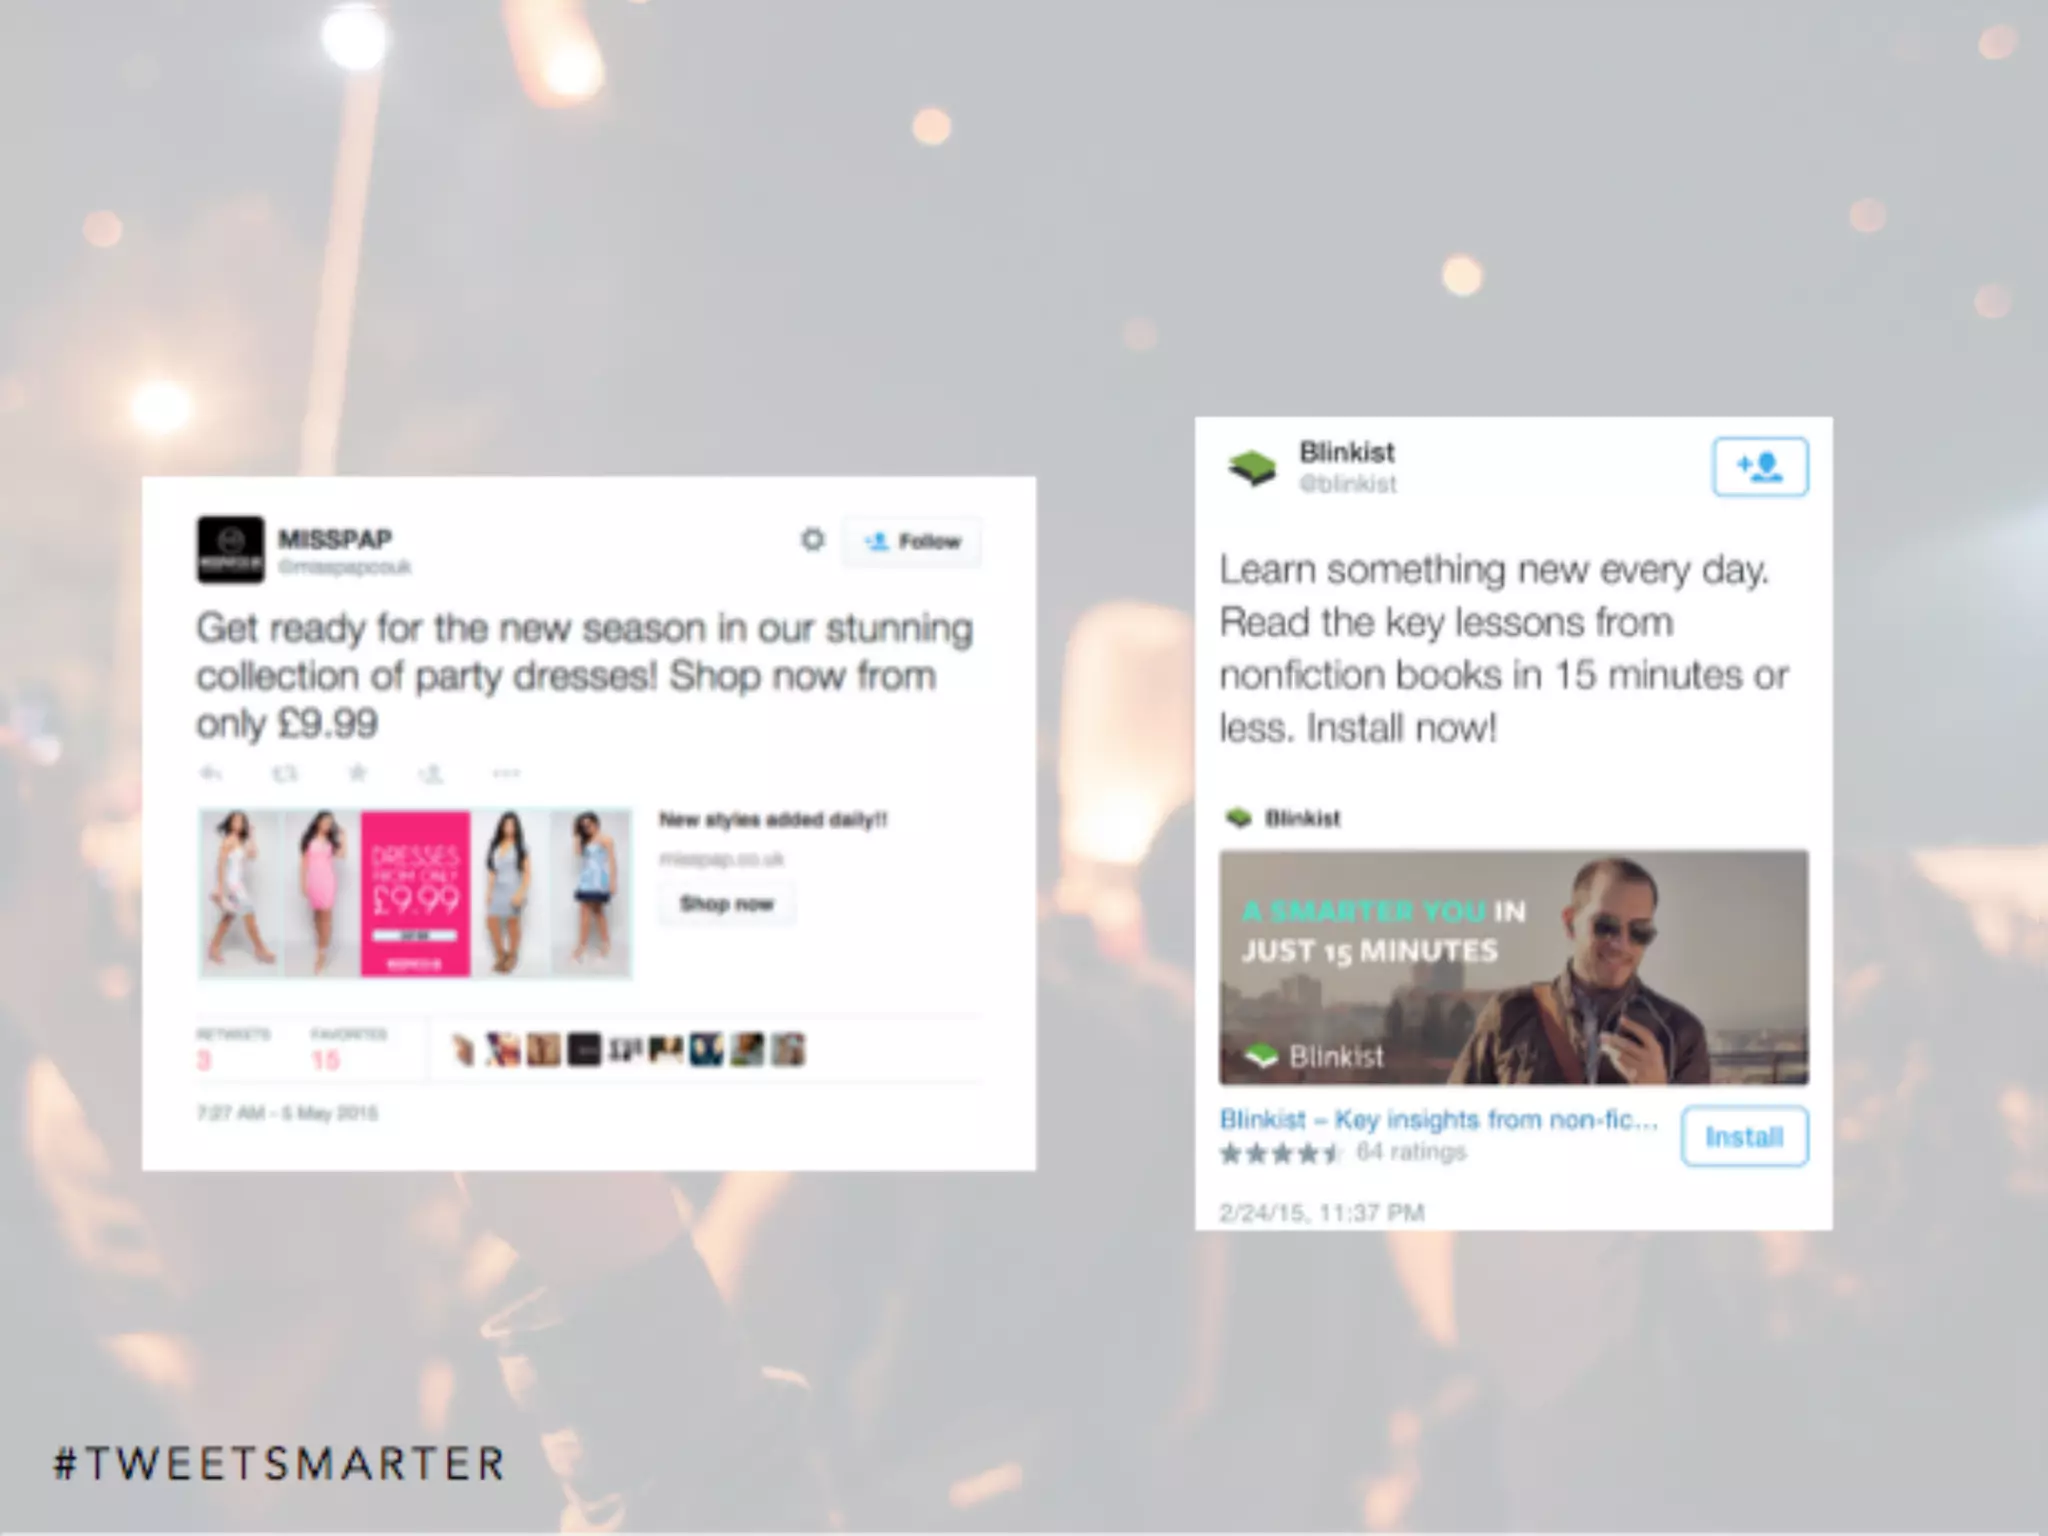The height and width of the screenshot is (1536, 2048).
Task: Open the pink Dresses from £9.99 banner image
Action: coord(415,893)
